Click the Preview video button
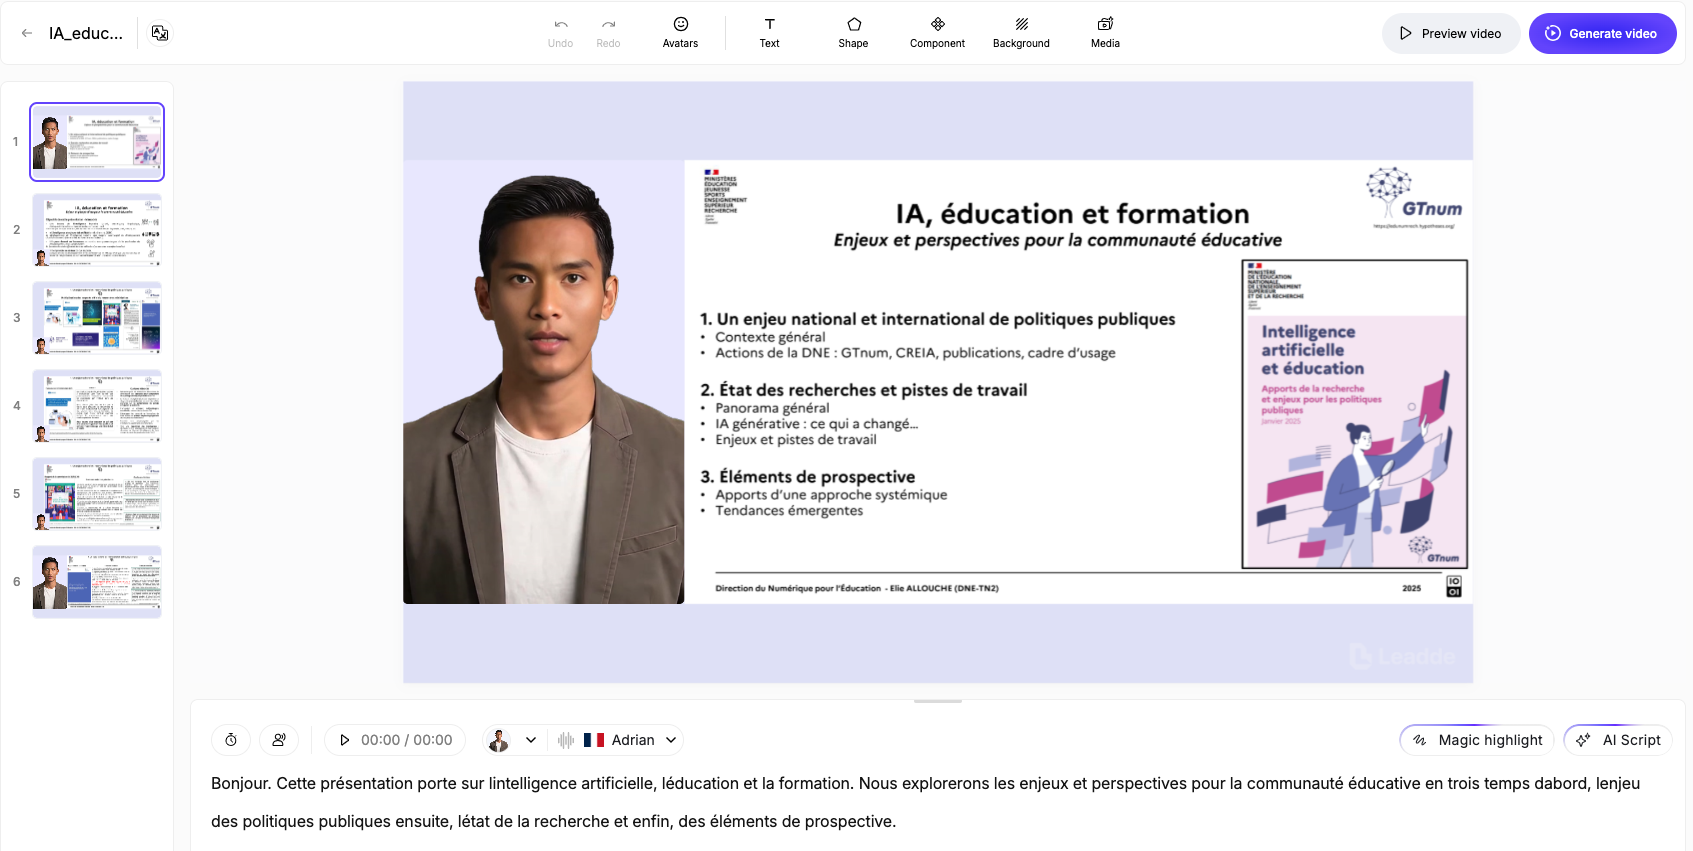 [x=1450, y=33]
